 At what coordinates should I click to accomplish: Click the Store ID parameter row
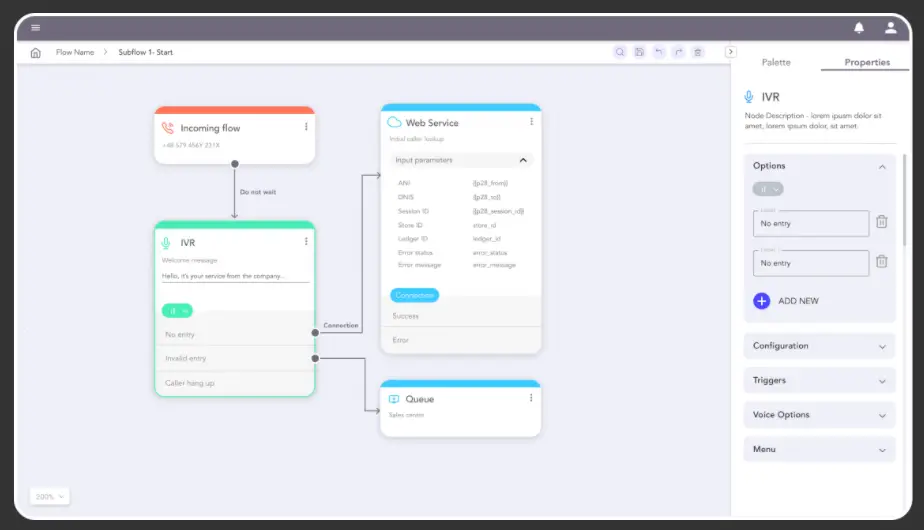(x=461, y=225)
